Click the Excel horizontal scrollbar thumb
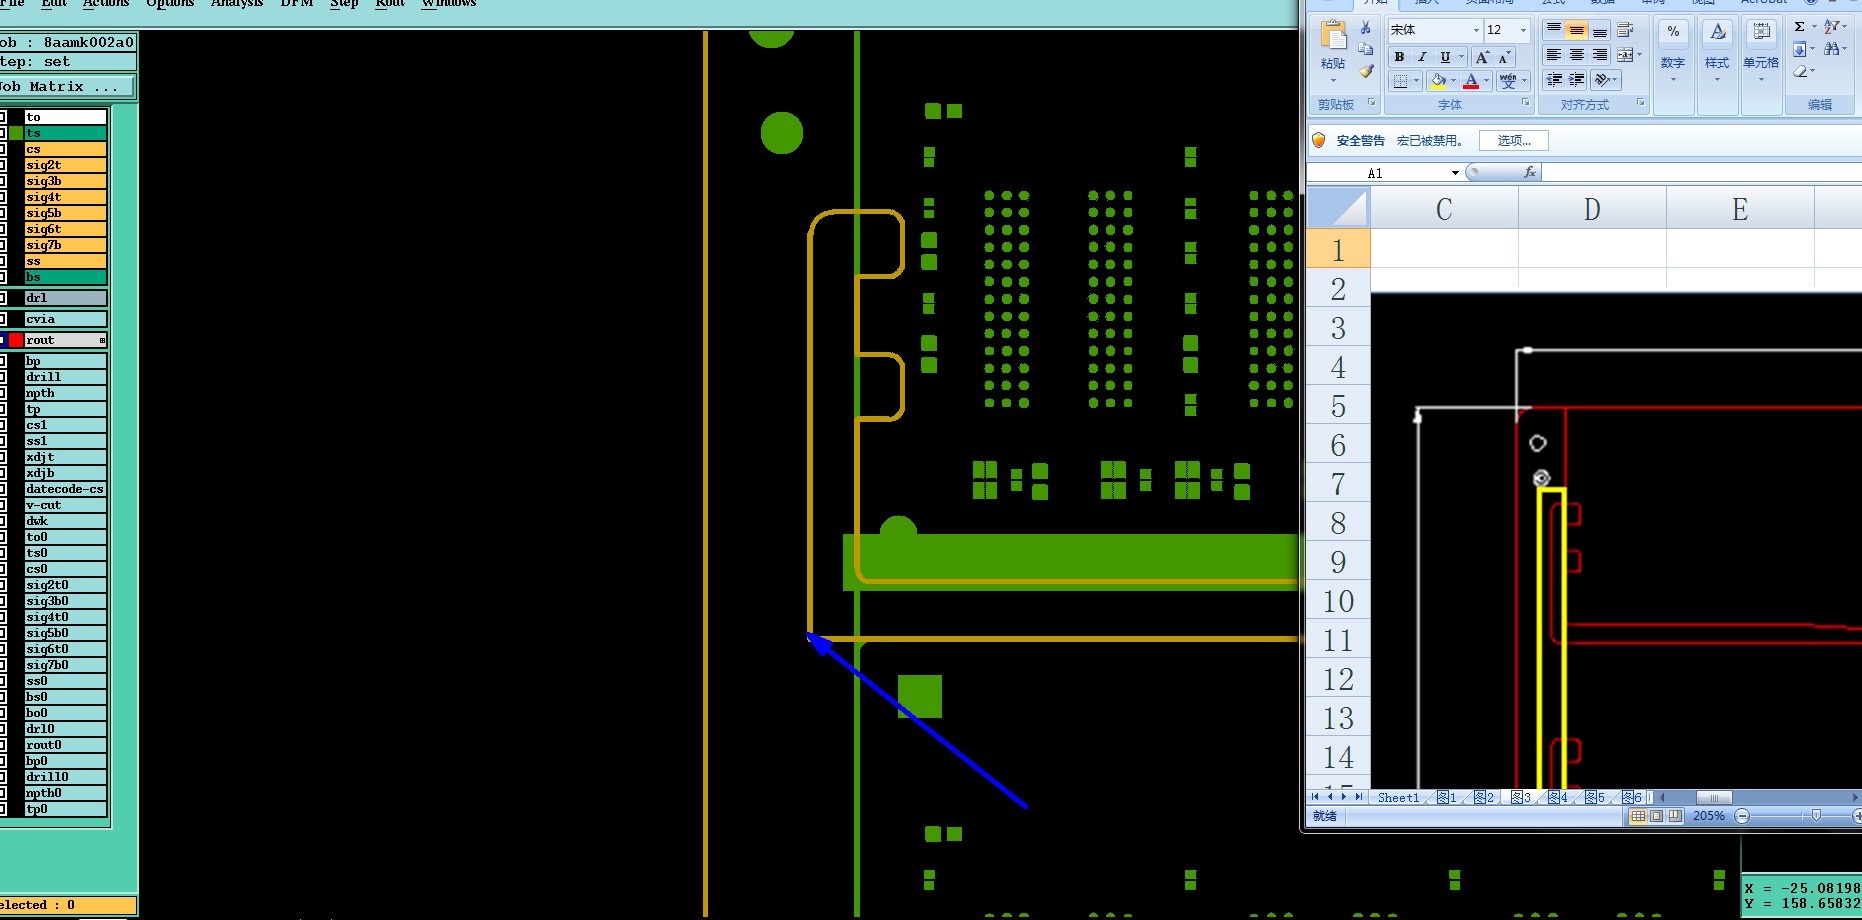Image resolution: width=1862 pixels, height=920 pixels. tap(1714, 797)
